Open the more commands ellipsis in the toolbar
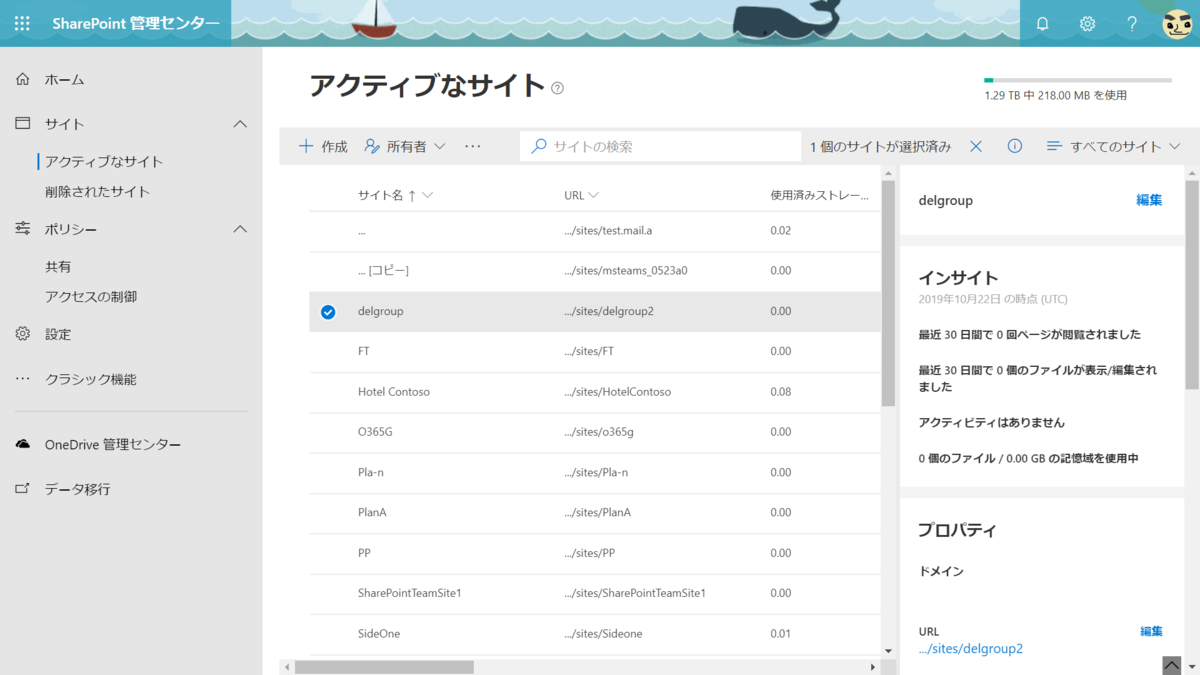This screenshot has height=675, width=1200. point(473,146)
